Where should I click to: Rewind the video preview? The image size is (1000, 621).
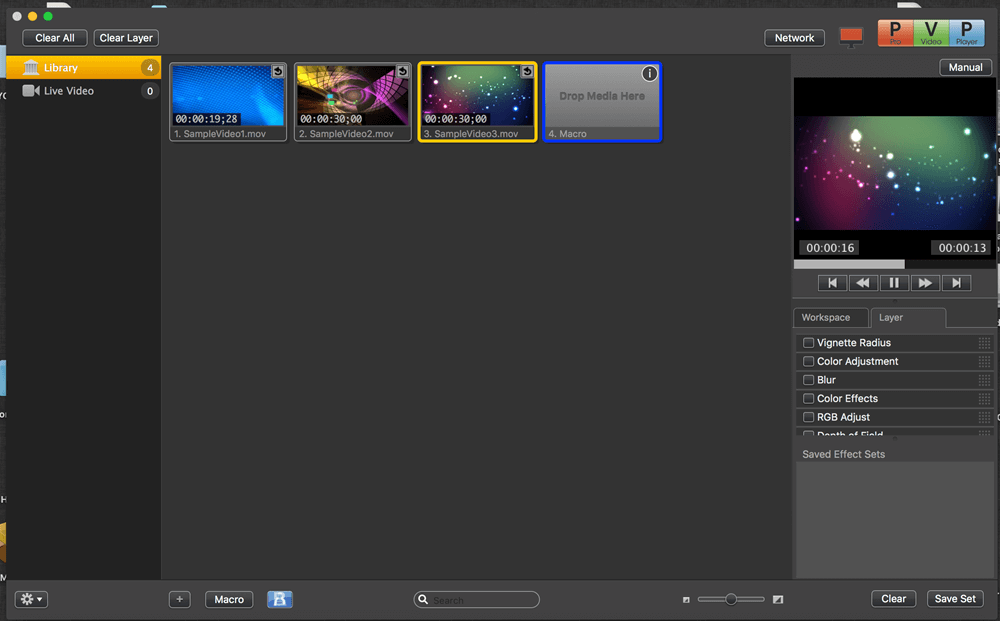[x=863, y=282]
